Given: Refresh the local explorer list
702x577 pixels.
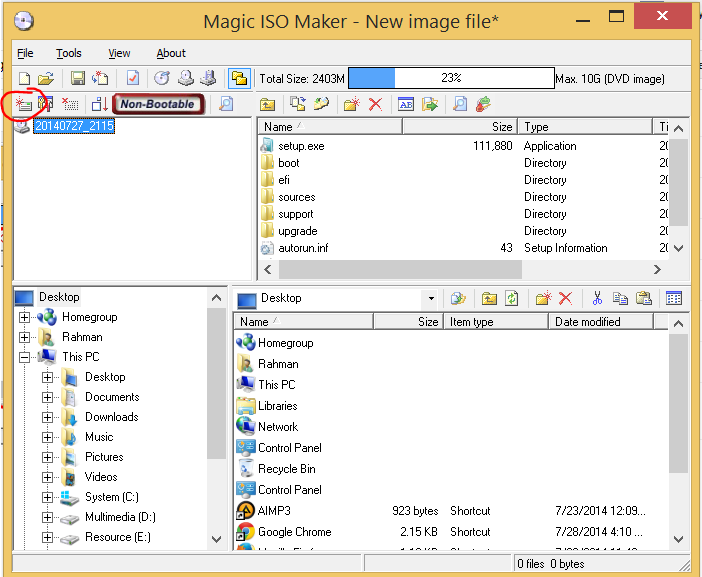Looking at the screenshot, I should pos(512,298).
